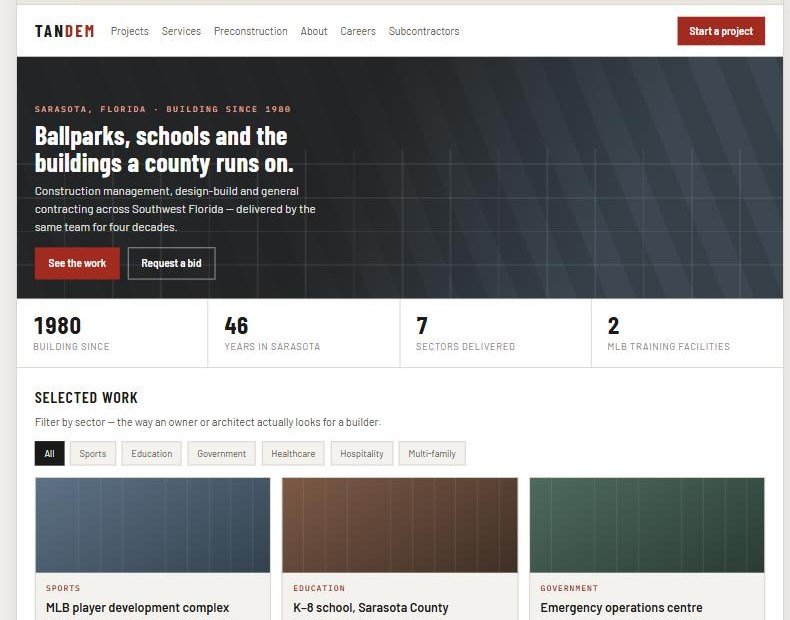The height and width of the screenshot is (620, 790).
Task: Click the Start a project button
Action: 721,31
